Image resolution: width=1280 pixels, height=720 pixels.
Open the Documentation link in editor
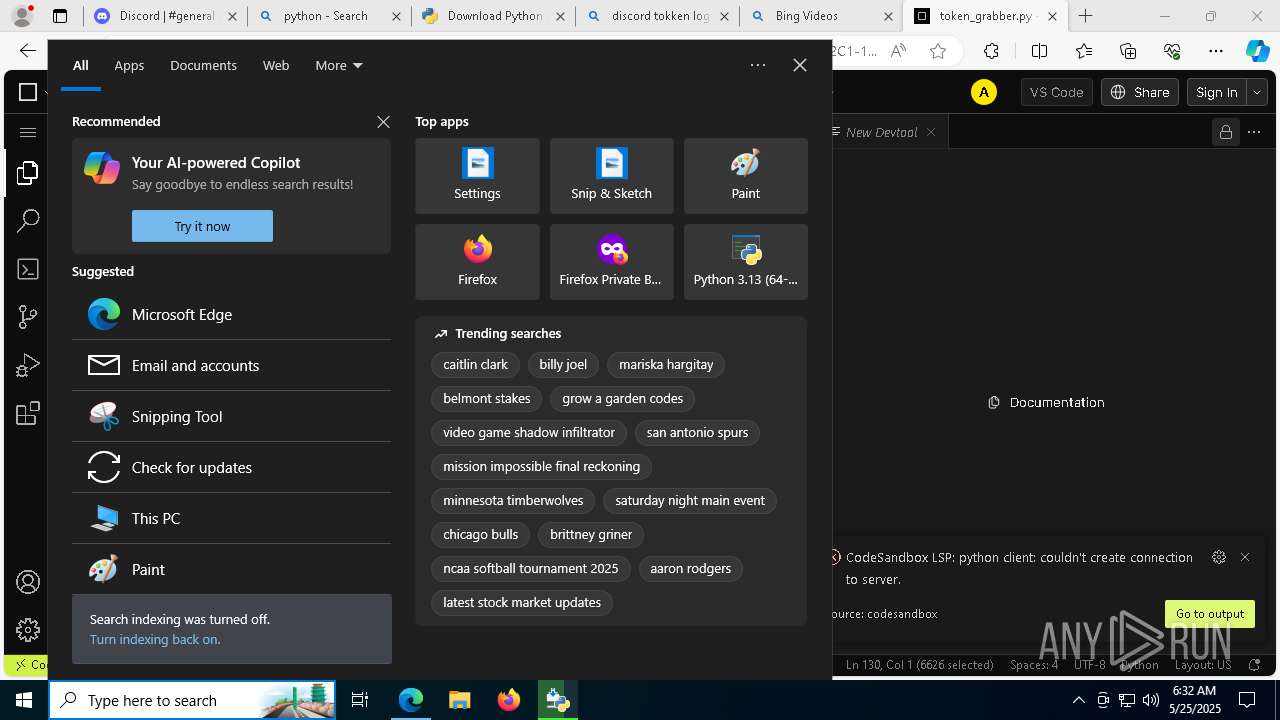(x=1046, y=402)
